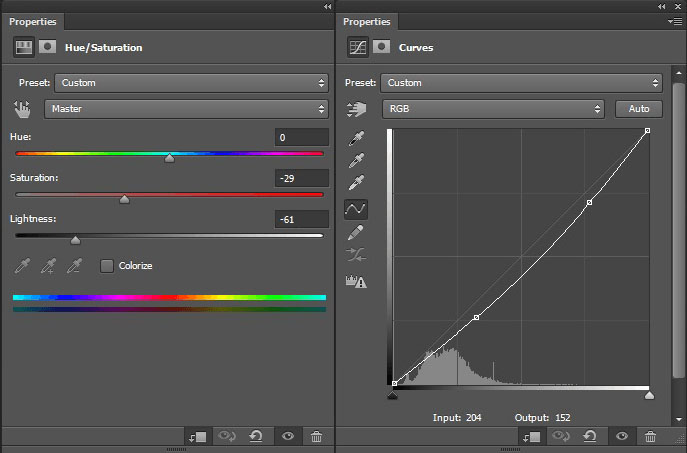
Task: Click the histogram warning recalculate icon
Action: click(356, 281)
